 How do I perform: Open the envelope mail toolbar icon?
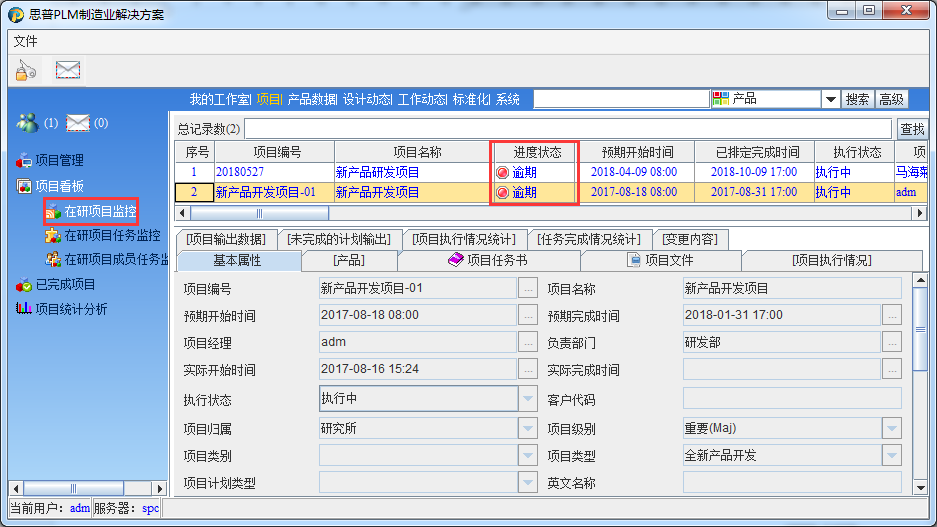68,70
